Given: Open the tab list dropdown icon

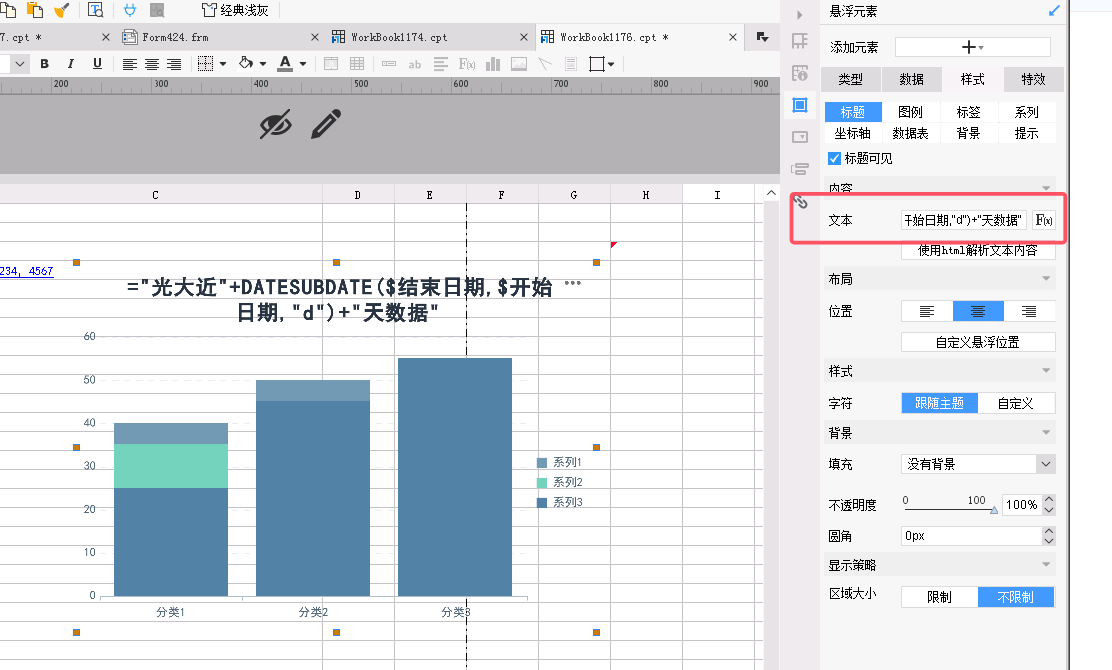Looking at the screenshot, I should pos(762,37).
